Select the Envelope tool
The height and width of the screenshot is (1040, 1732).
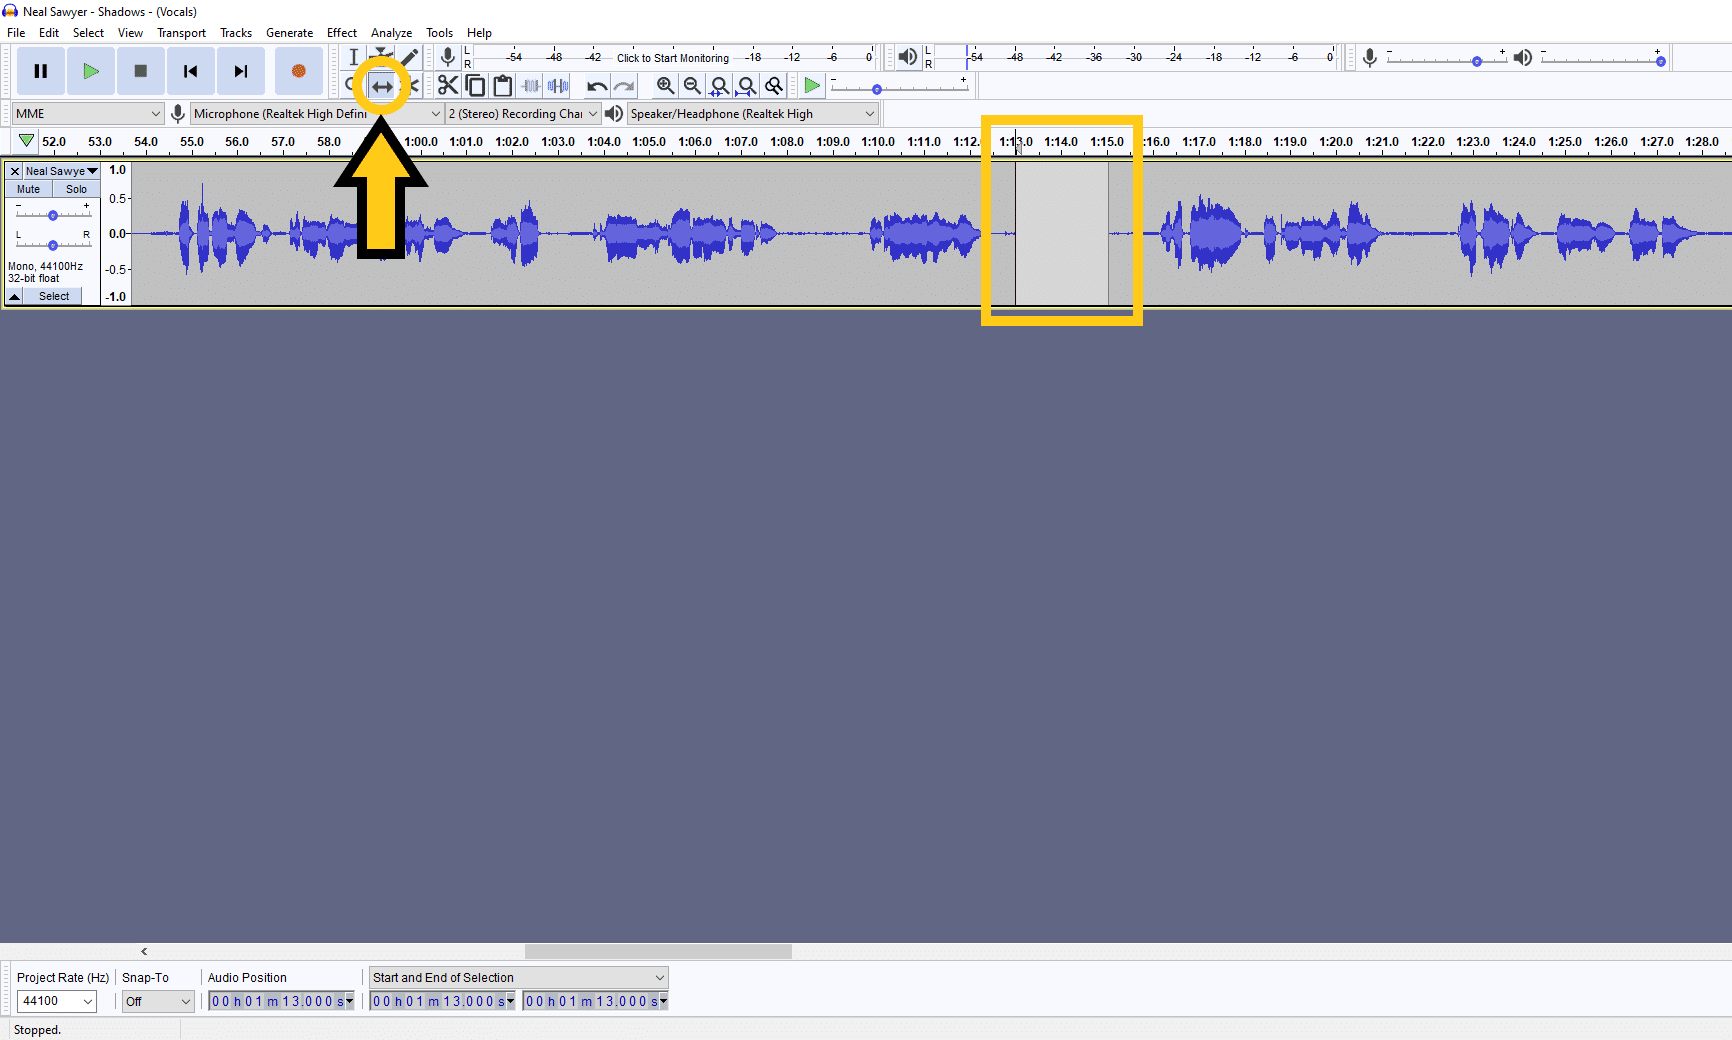[x=382, y=57]
